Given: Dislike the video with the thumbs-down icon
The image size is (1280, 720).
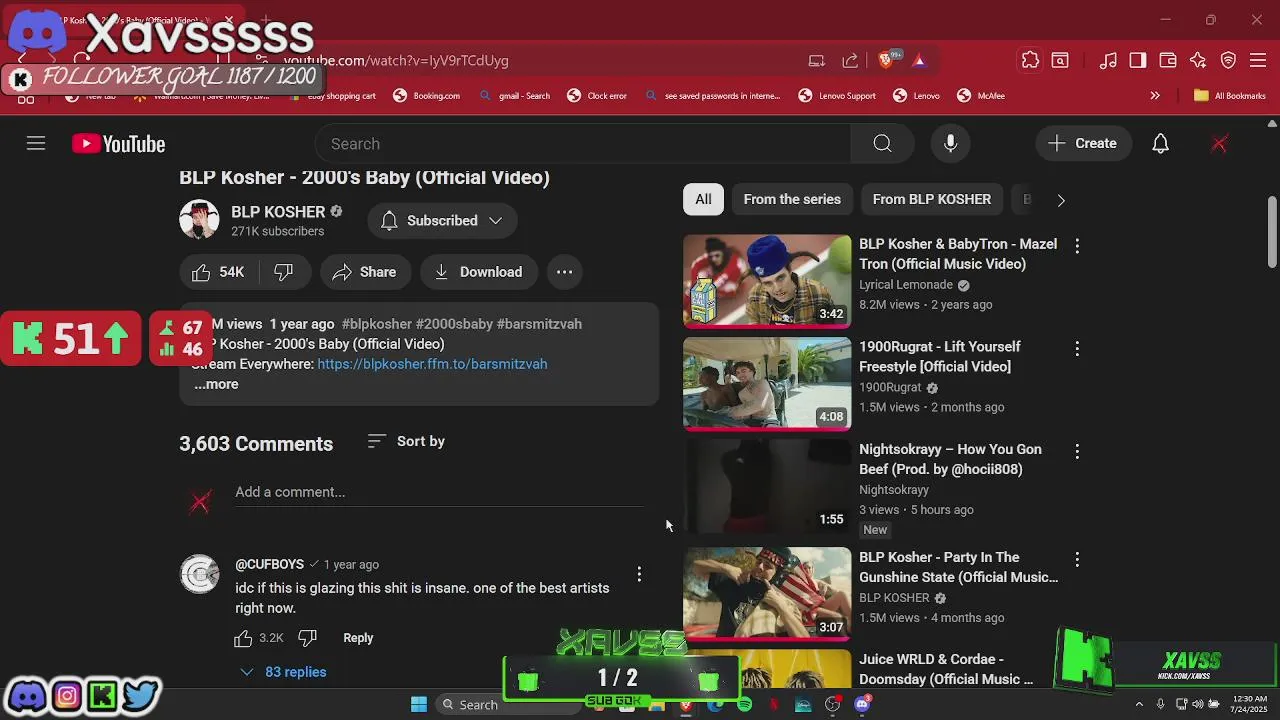Looking at the screenshot, I should tap(284, 272).
